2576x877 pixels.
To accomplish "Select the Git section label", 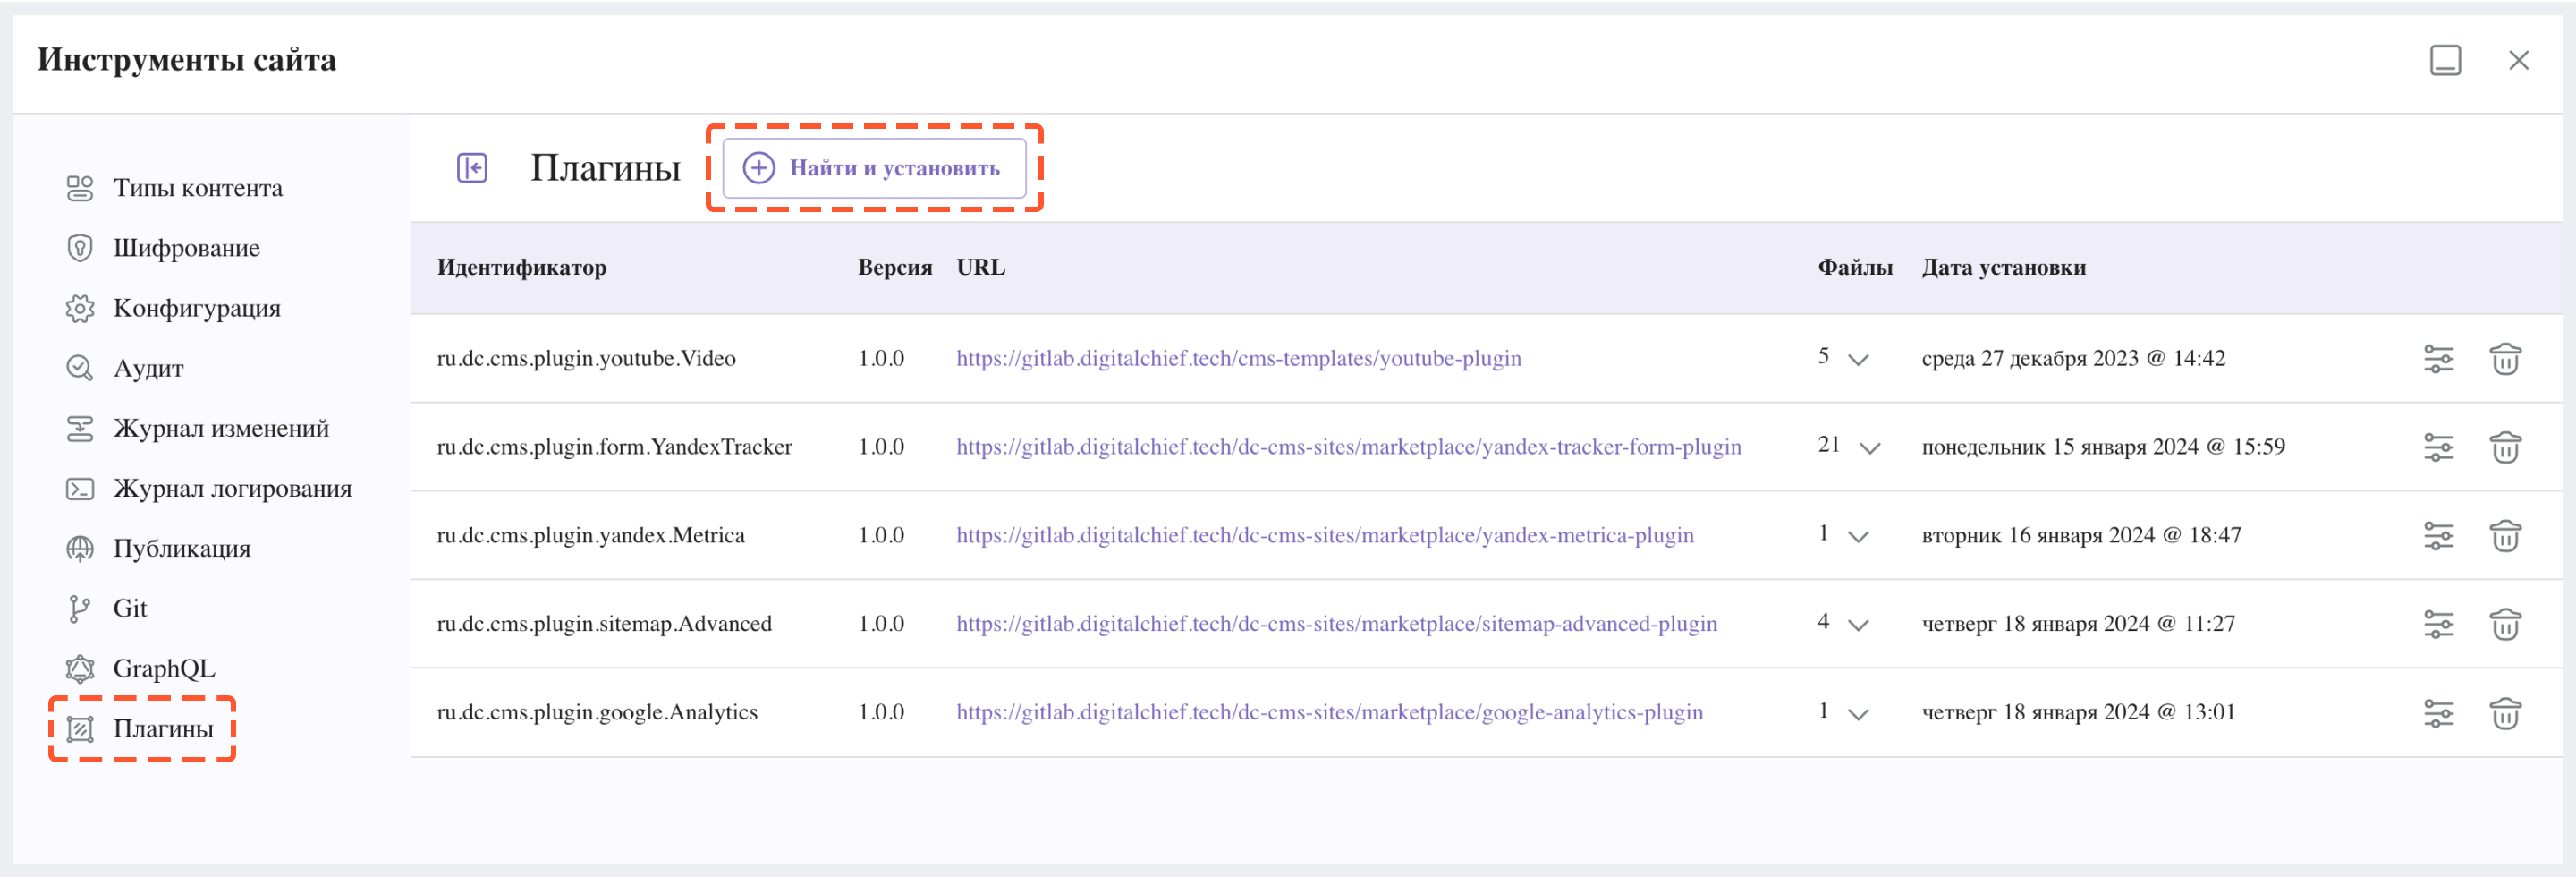I will (130, 608).
